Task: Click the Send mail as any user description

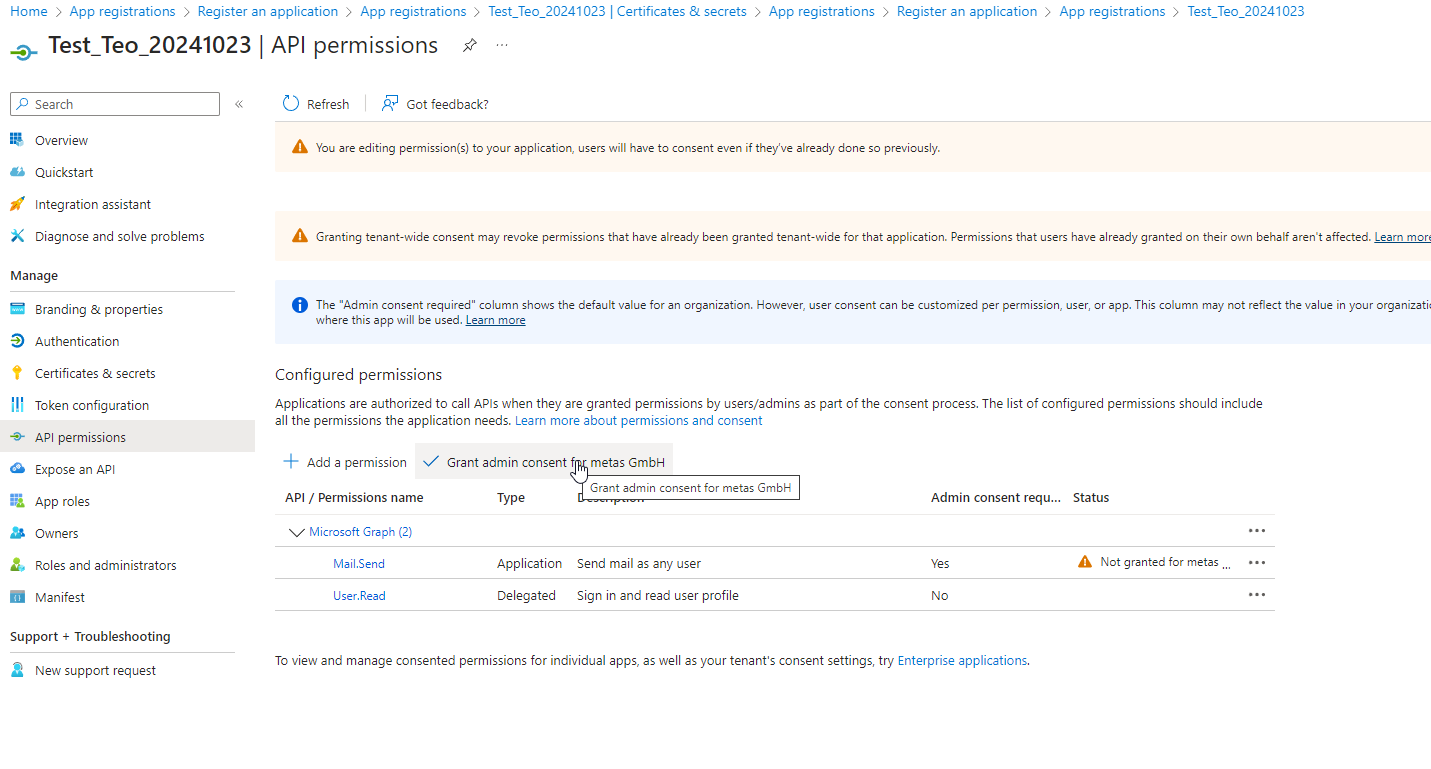Action: click(639, 564)
